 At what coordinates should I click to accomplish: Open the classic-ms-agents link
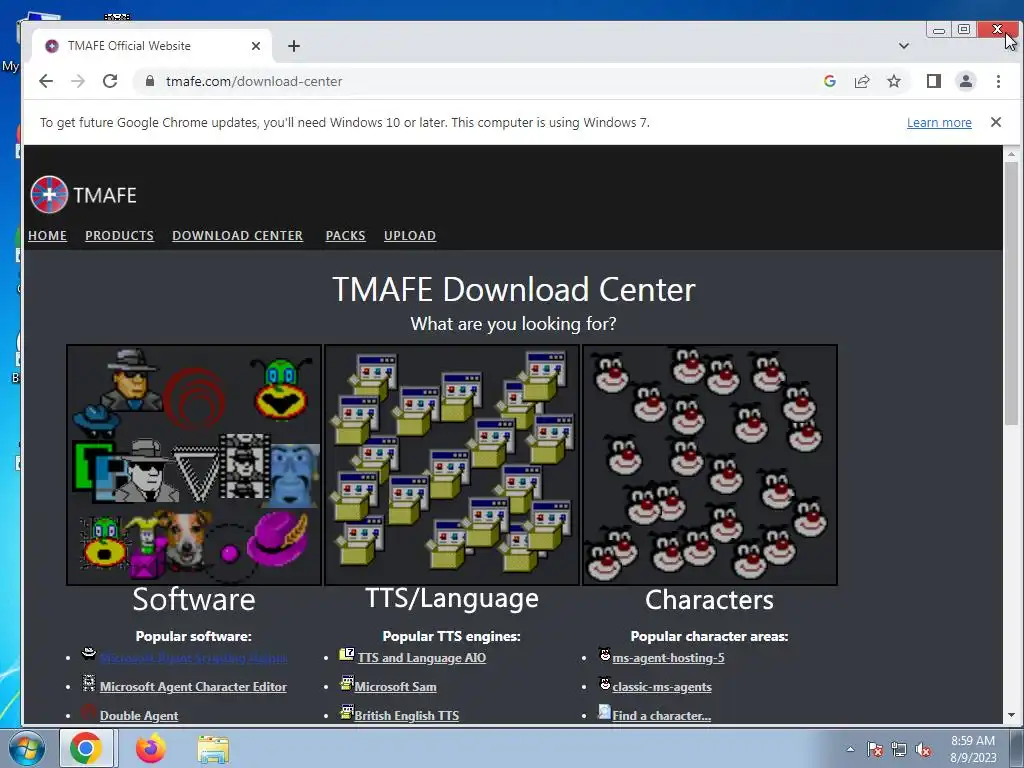[662, 686]
